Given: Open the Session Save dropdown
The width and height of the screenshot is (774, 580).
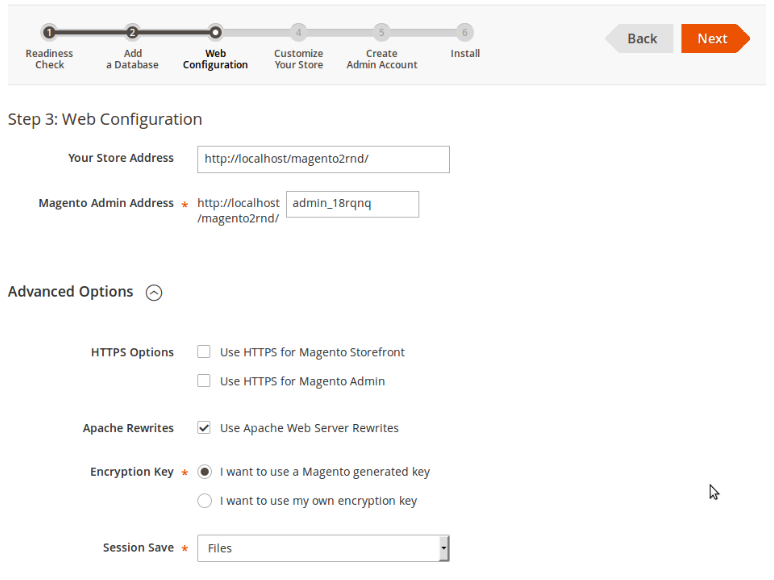Looking at the screenshot, I should point(323,548).
